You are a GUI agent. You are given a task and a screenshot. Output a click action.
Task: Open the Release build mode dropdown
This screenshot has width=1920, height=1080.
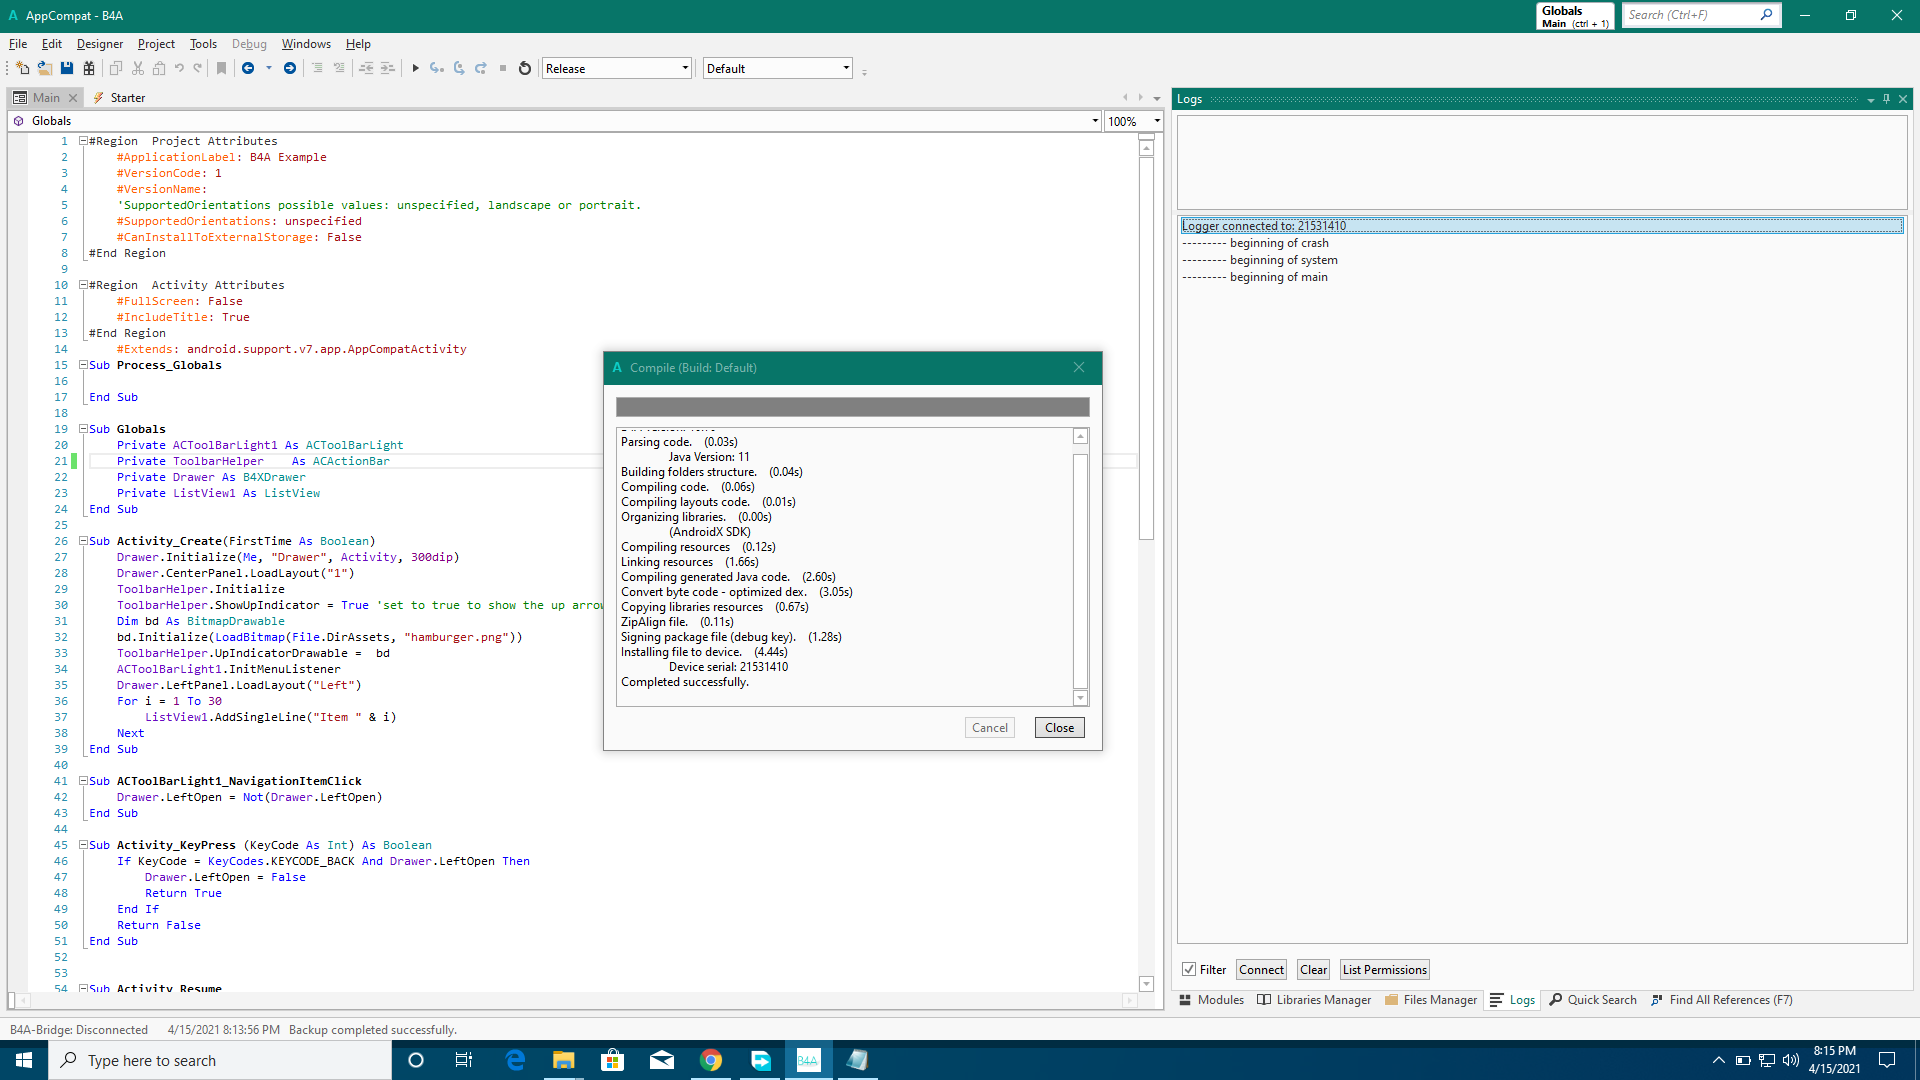[685, 69]
